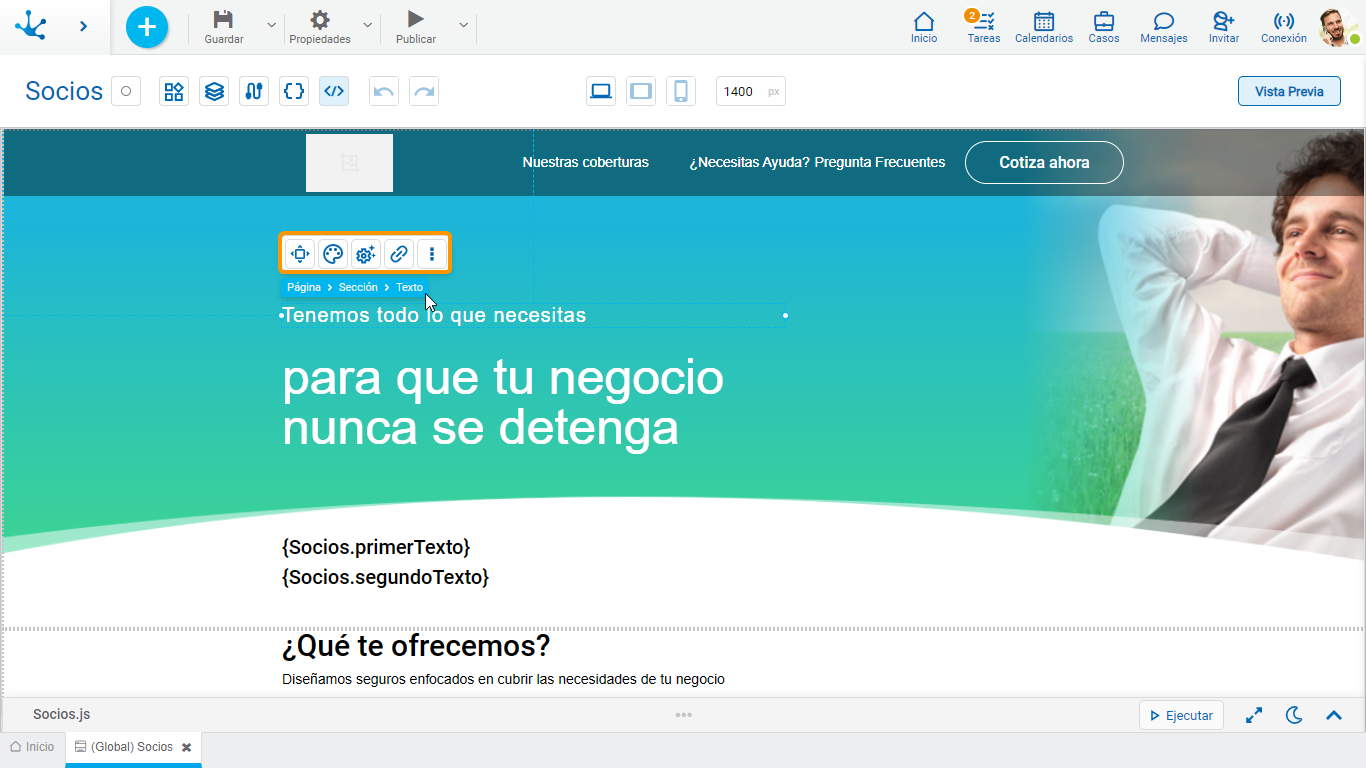Open the elements widgets panel icon
The width and height of the screenshot is (1366, 768).
pyautogui.click(x=174, y=91)
